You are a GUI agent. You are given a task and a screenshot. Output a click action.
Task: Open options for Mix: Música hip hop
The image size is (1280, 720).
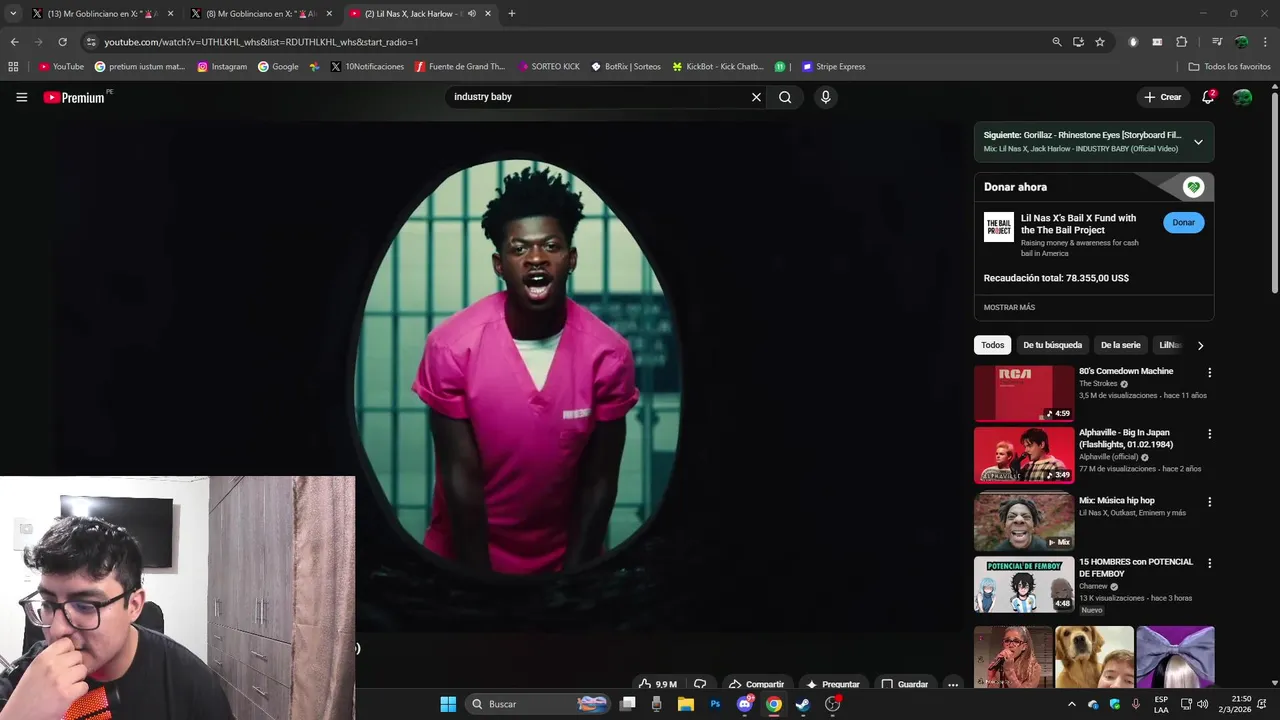(1209, 502)
